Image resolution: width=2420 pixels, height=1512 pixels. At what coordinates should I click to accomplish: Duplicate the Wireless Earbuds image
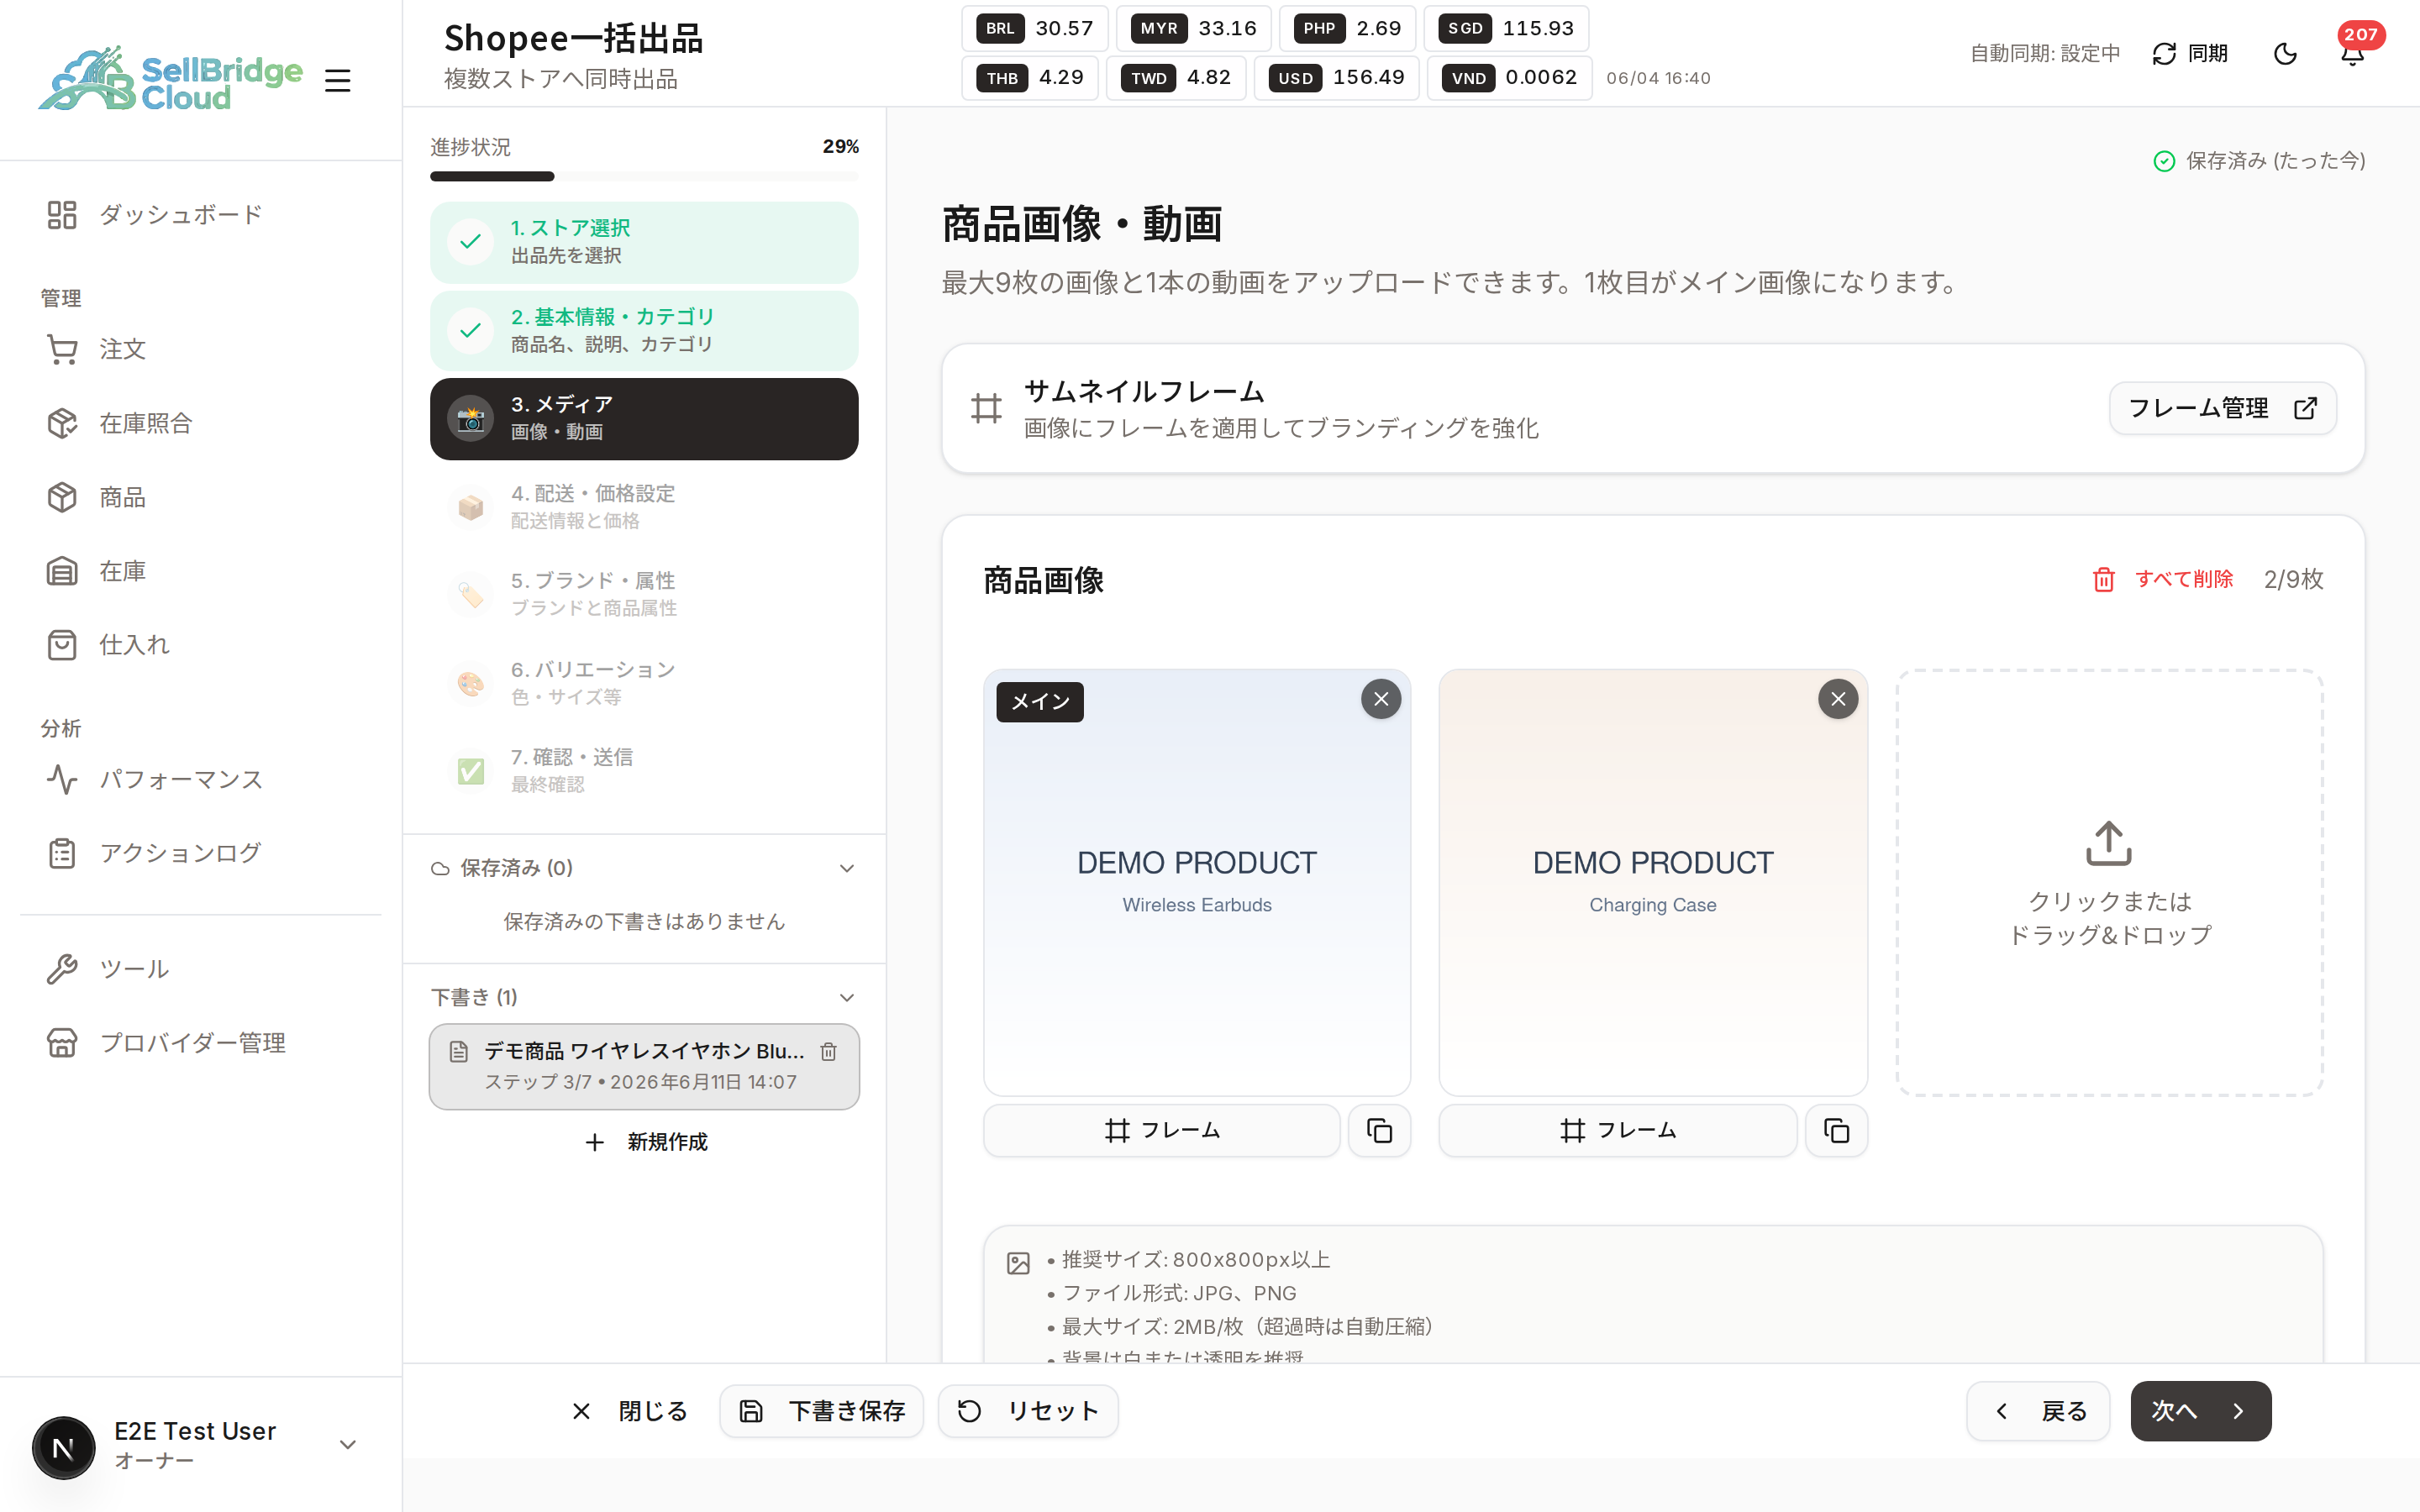coord(1380,1131)
